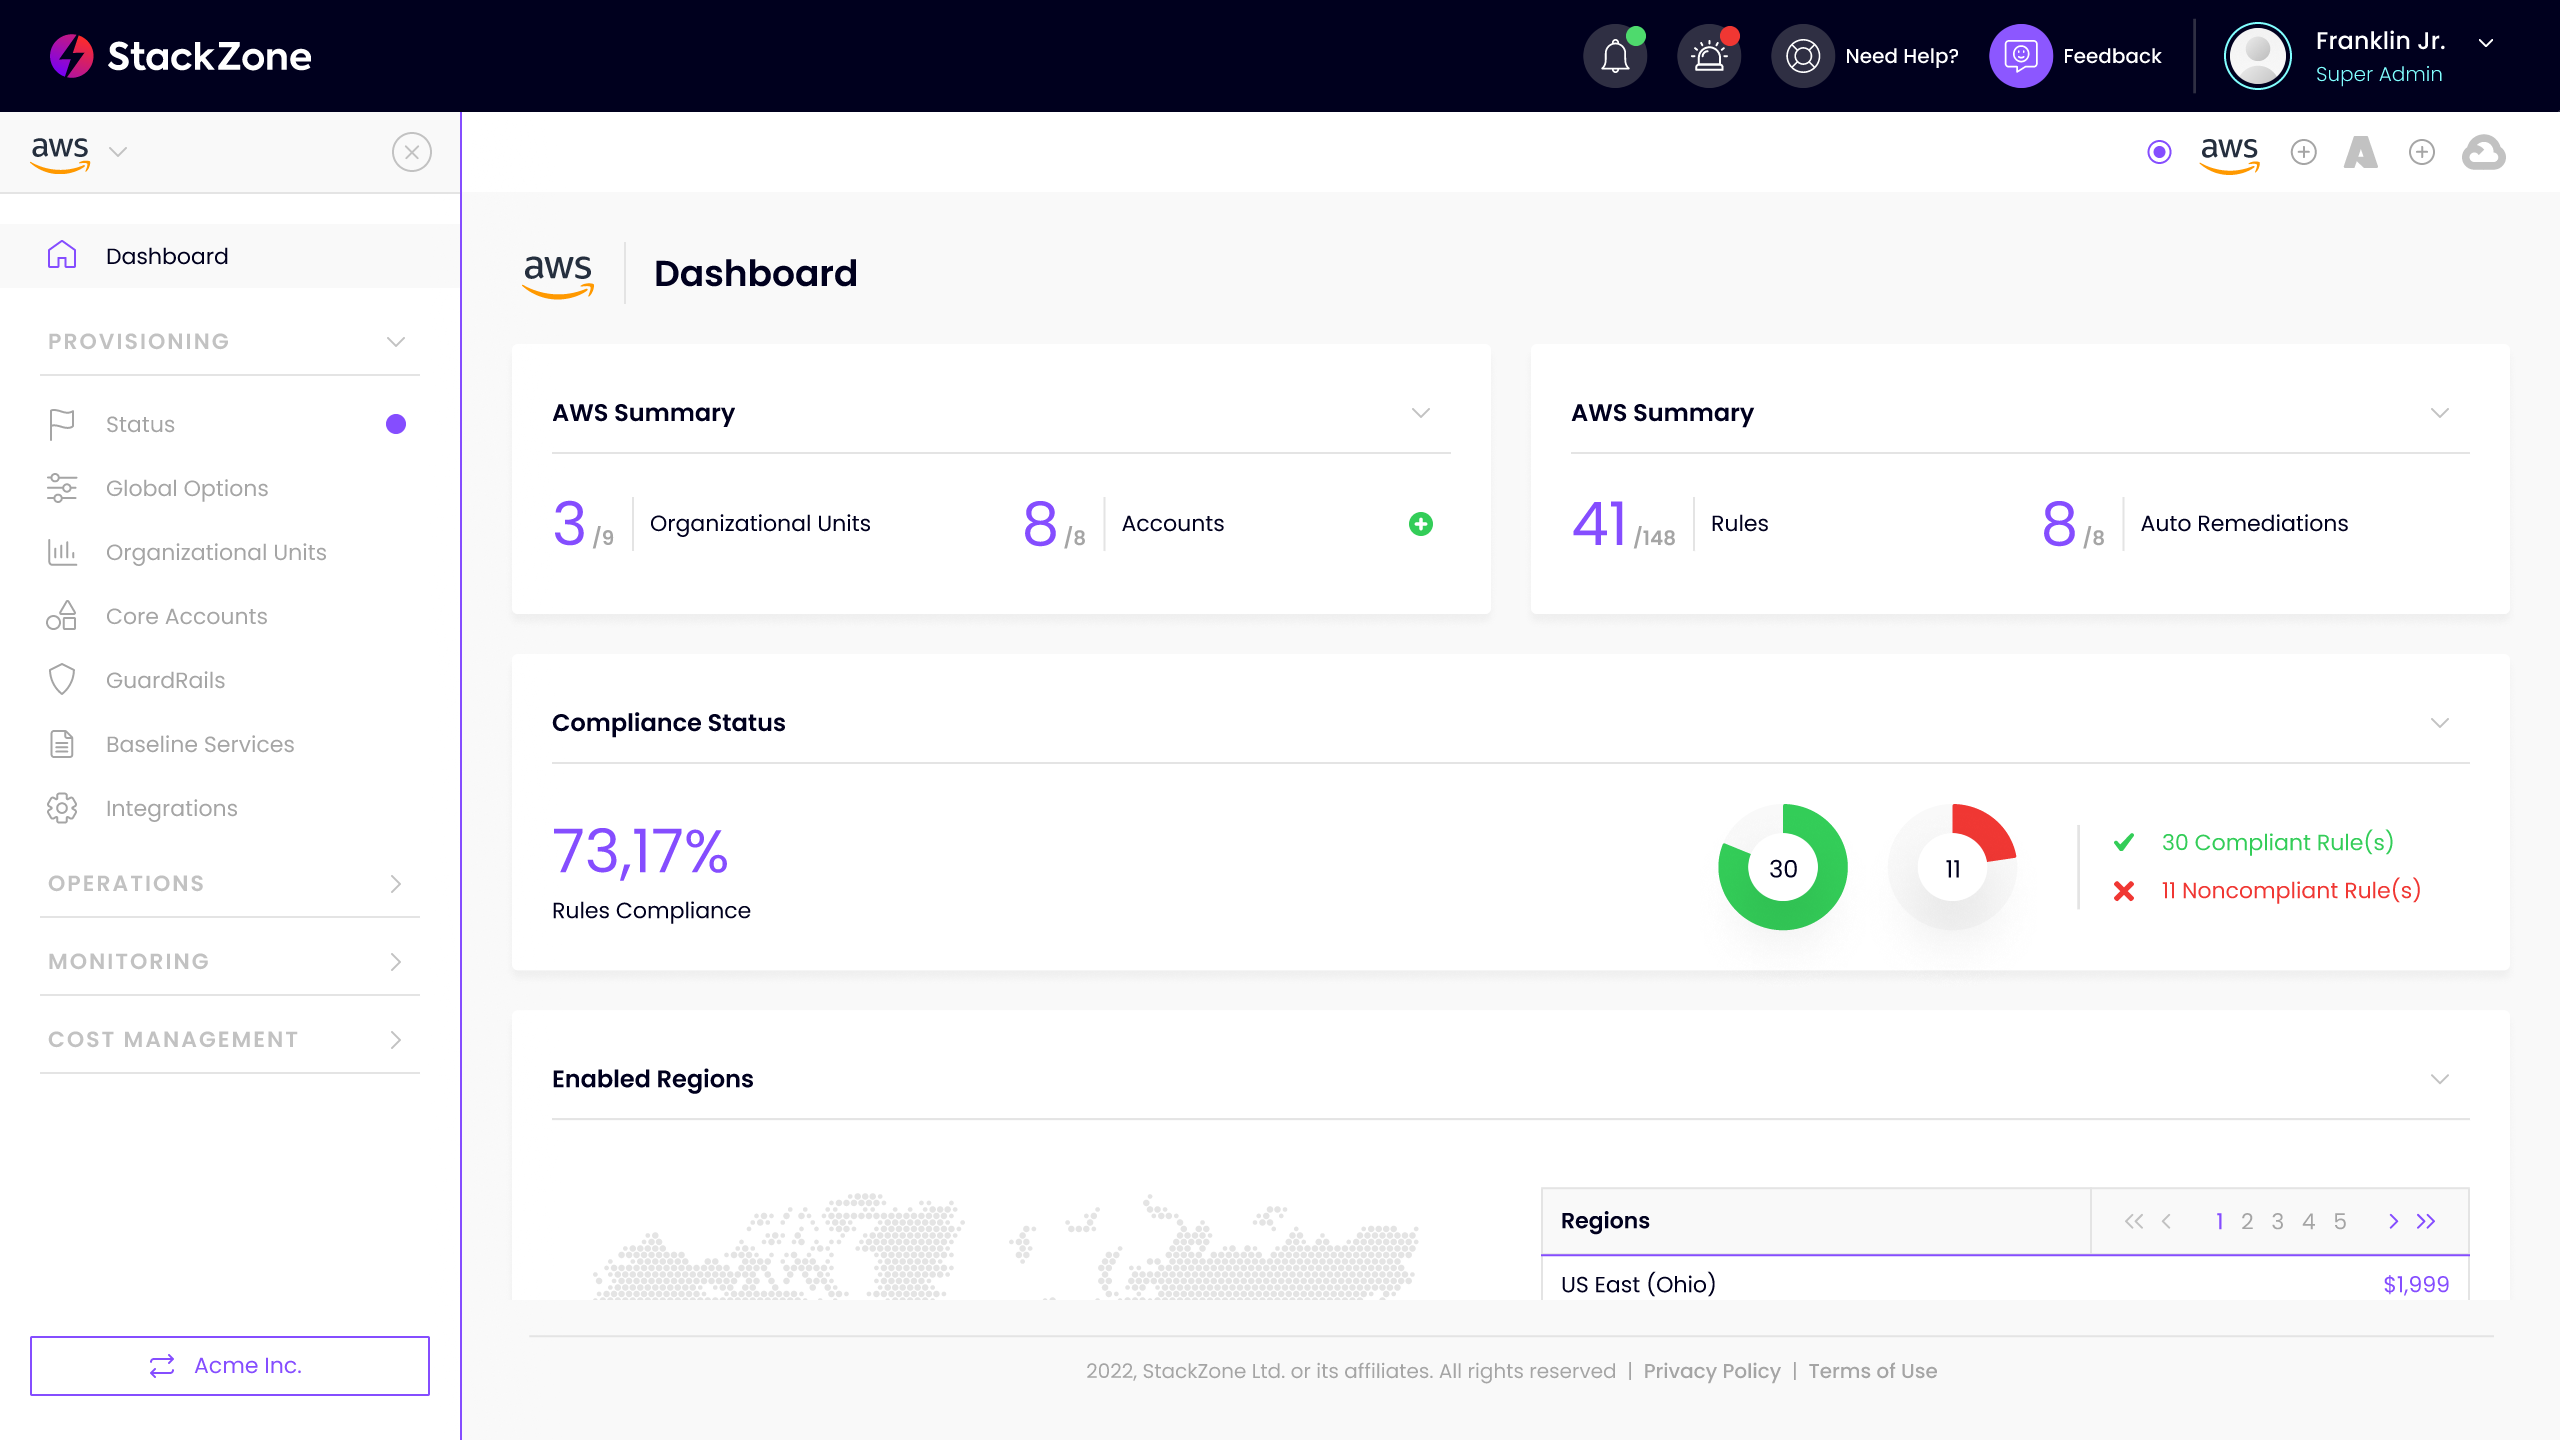Click the green plus beside Accounts
Screen dimensions: 2560x1440
[1421, 524]
